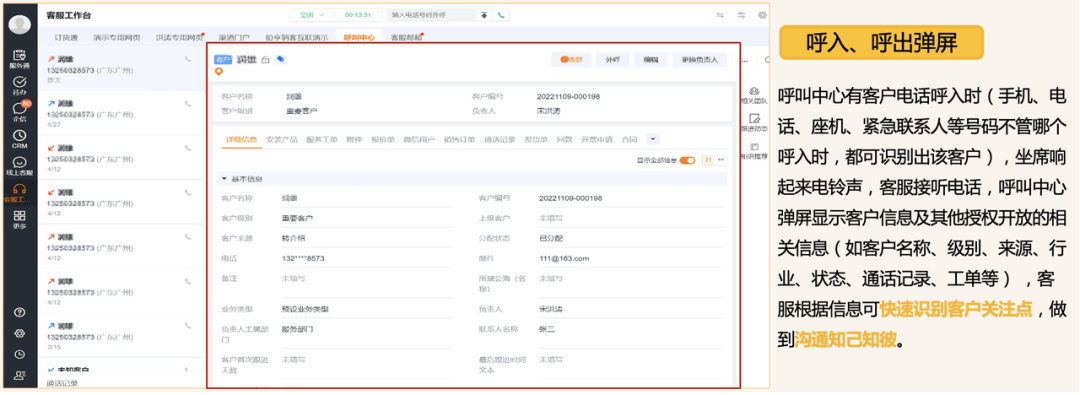Screen dimensions: 1080x395
Task: Expand the extra tabs dropdown arrow
Action: pos(652,139)
